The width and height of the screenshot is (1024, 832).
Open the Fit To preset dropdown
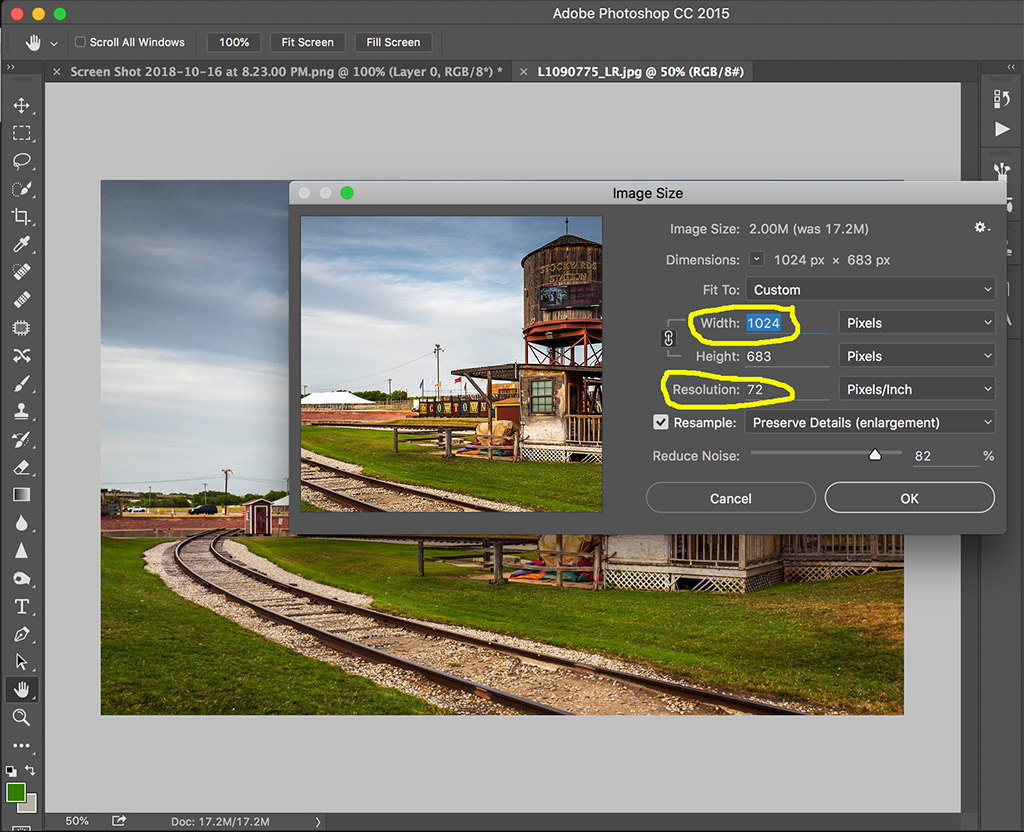point(870,290)
